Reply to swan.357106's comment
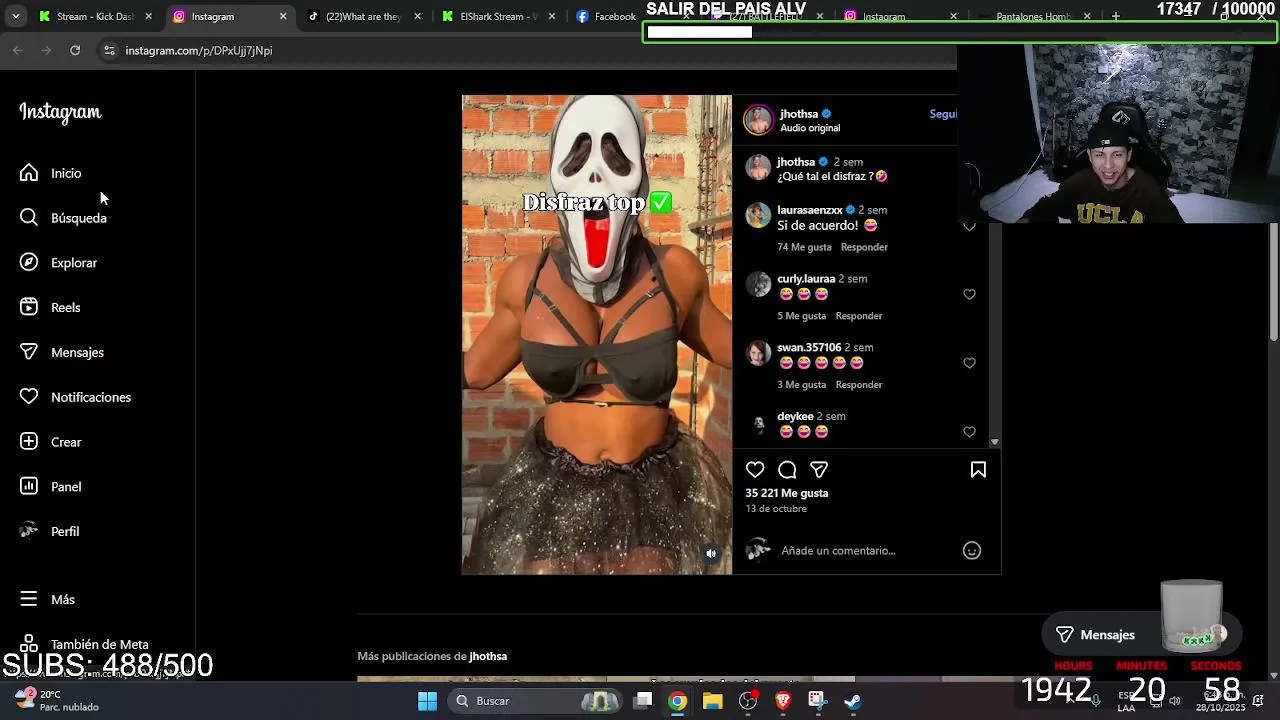 [859, 385]
